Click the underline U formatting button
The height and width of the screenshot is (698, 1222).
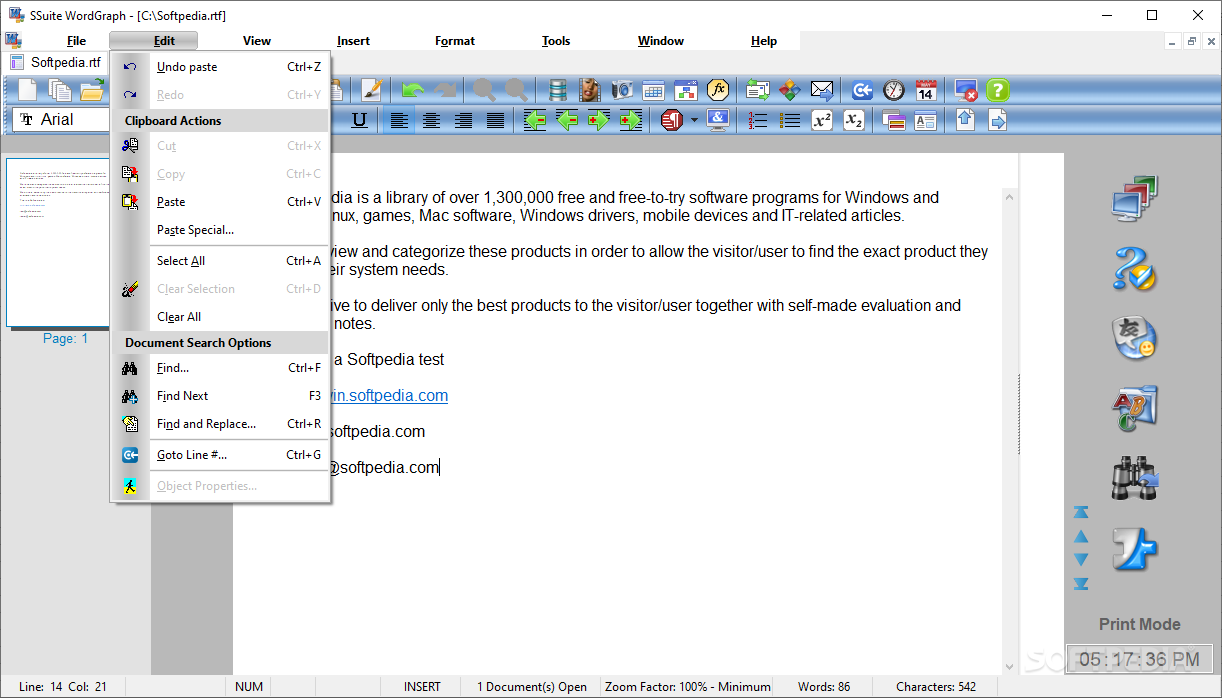tap(359, 121)
